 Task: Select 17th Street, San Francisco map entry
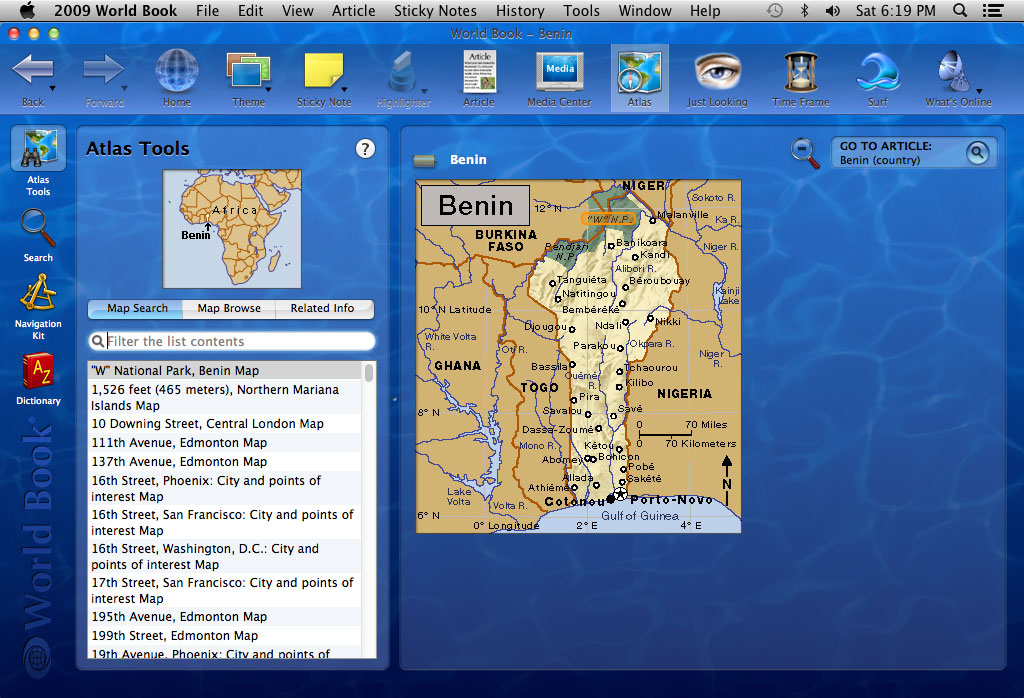pyautogui.click(x=225, y=590)
